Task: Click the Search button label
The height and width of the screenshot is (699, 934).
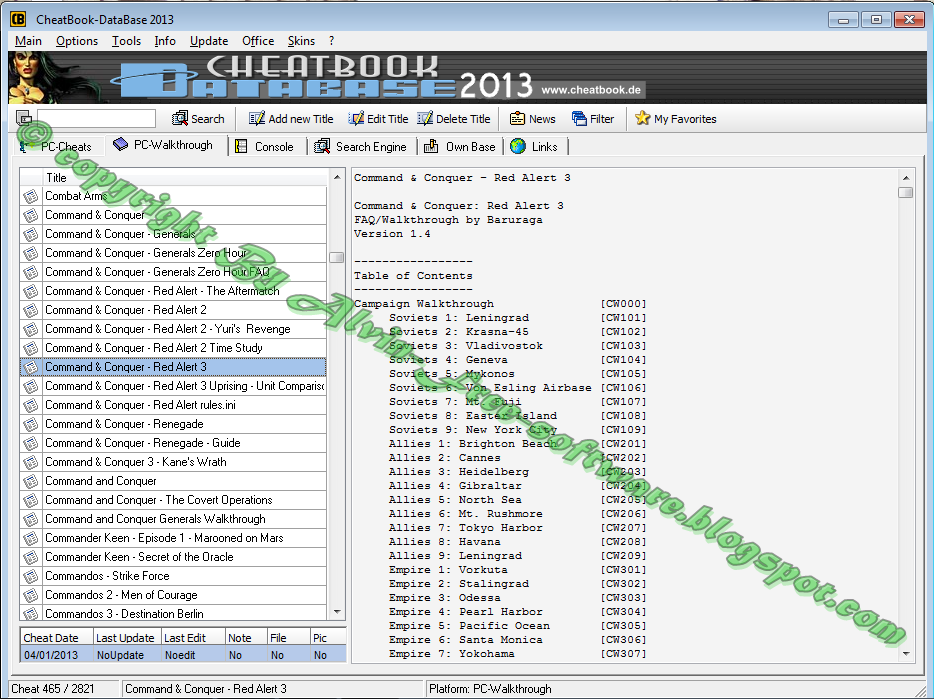Action: tap(208, 119)
